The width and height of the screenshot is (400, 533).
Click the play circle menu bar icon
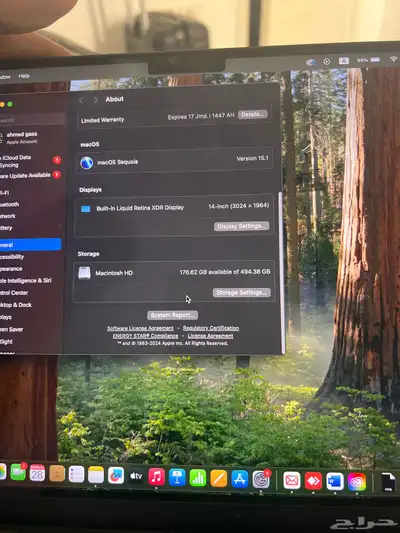pyautogui.click(x=327, y=62)
